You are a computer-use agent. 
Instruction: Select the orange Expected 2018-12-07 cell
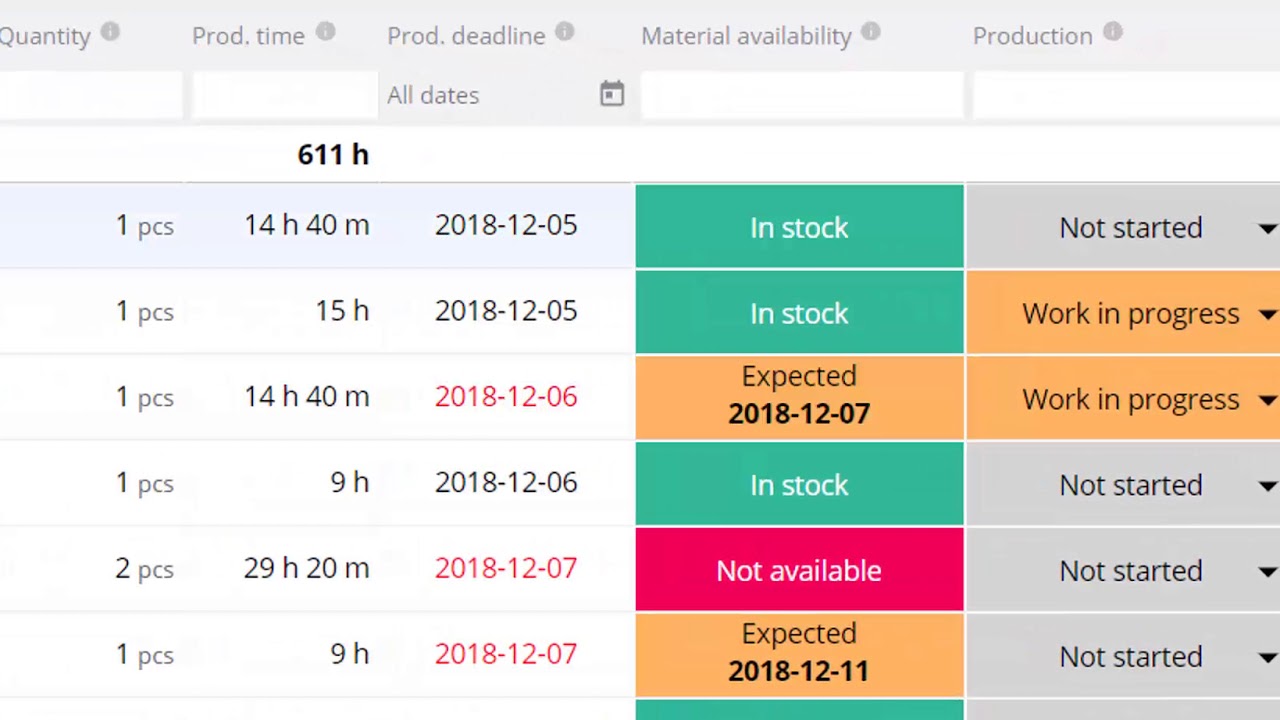(x=799, y=398)
